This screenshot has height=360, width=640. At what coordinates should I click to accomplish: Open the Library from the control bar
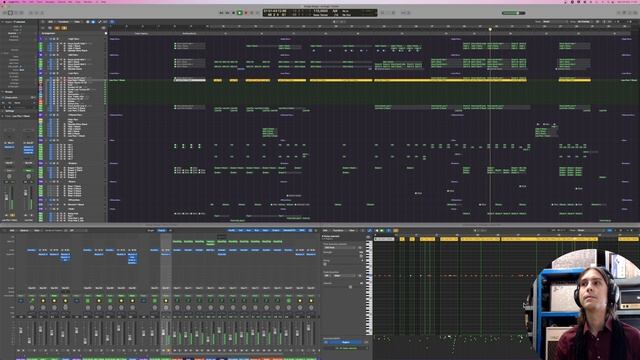point(4,13)
